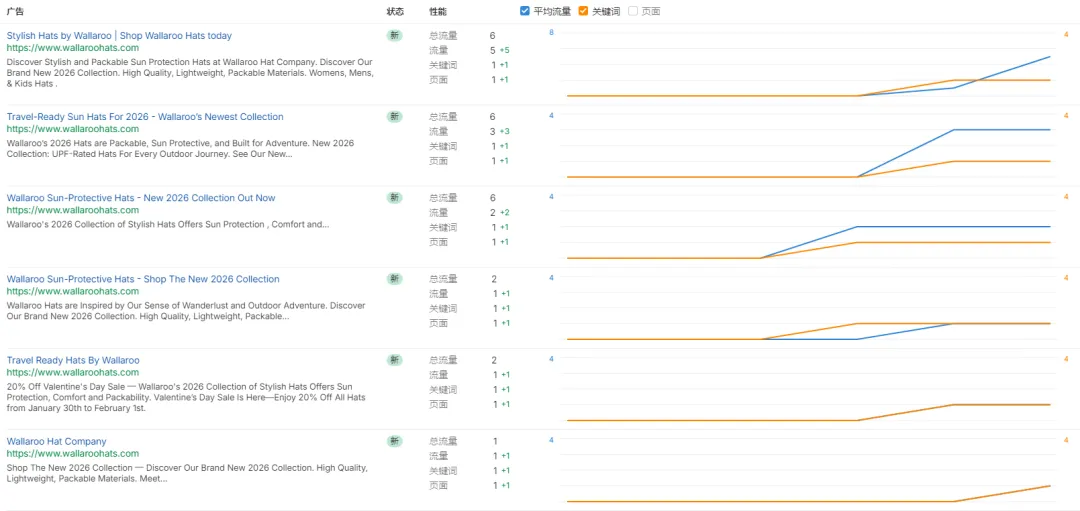The width and height of the screenshot is (1080, 511).
Task: Open the "Wallaroo Hat Company" ad title
Action: pos(56,441)
